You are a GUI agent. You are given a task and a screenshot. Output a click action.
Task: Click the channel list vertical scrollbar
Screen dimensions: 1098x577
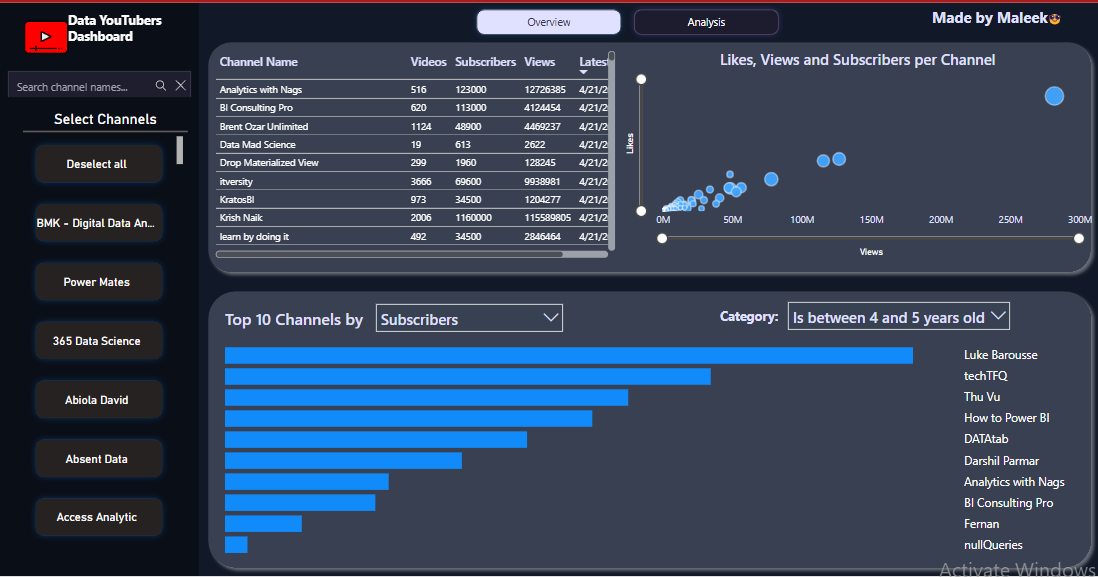pyautogui.click(x=180, y=150)
